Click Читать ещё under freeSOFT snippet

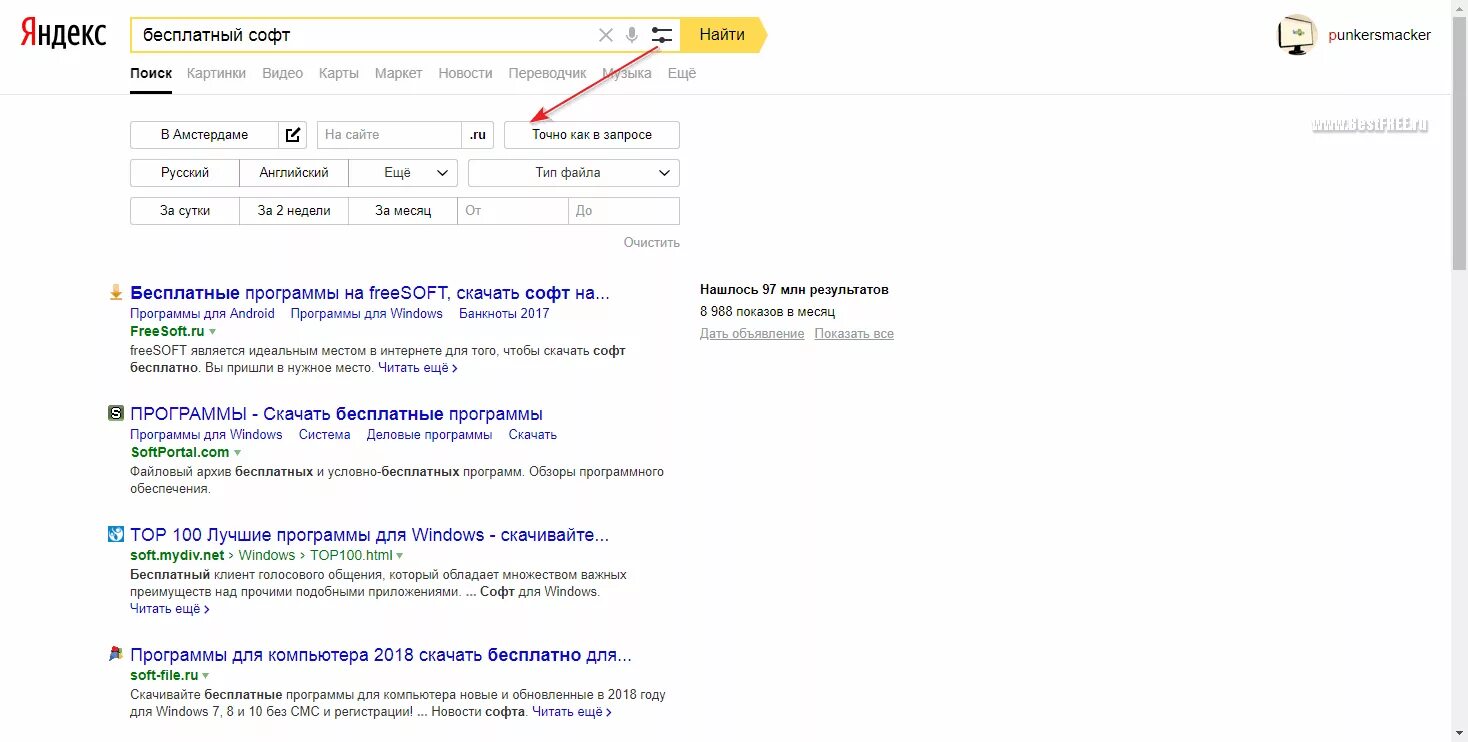(417, 368)
